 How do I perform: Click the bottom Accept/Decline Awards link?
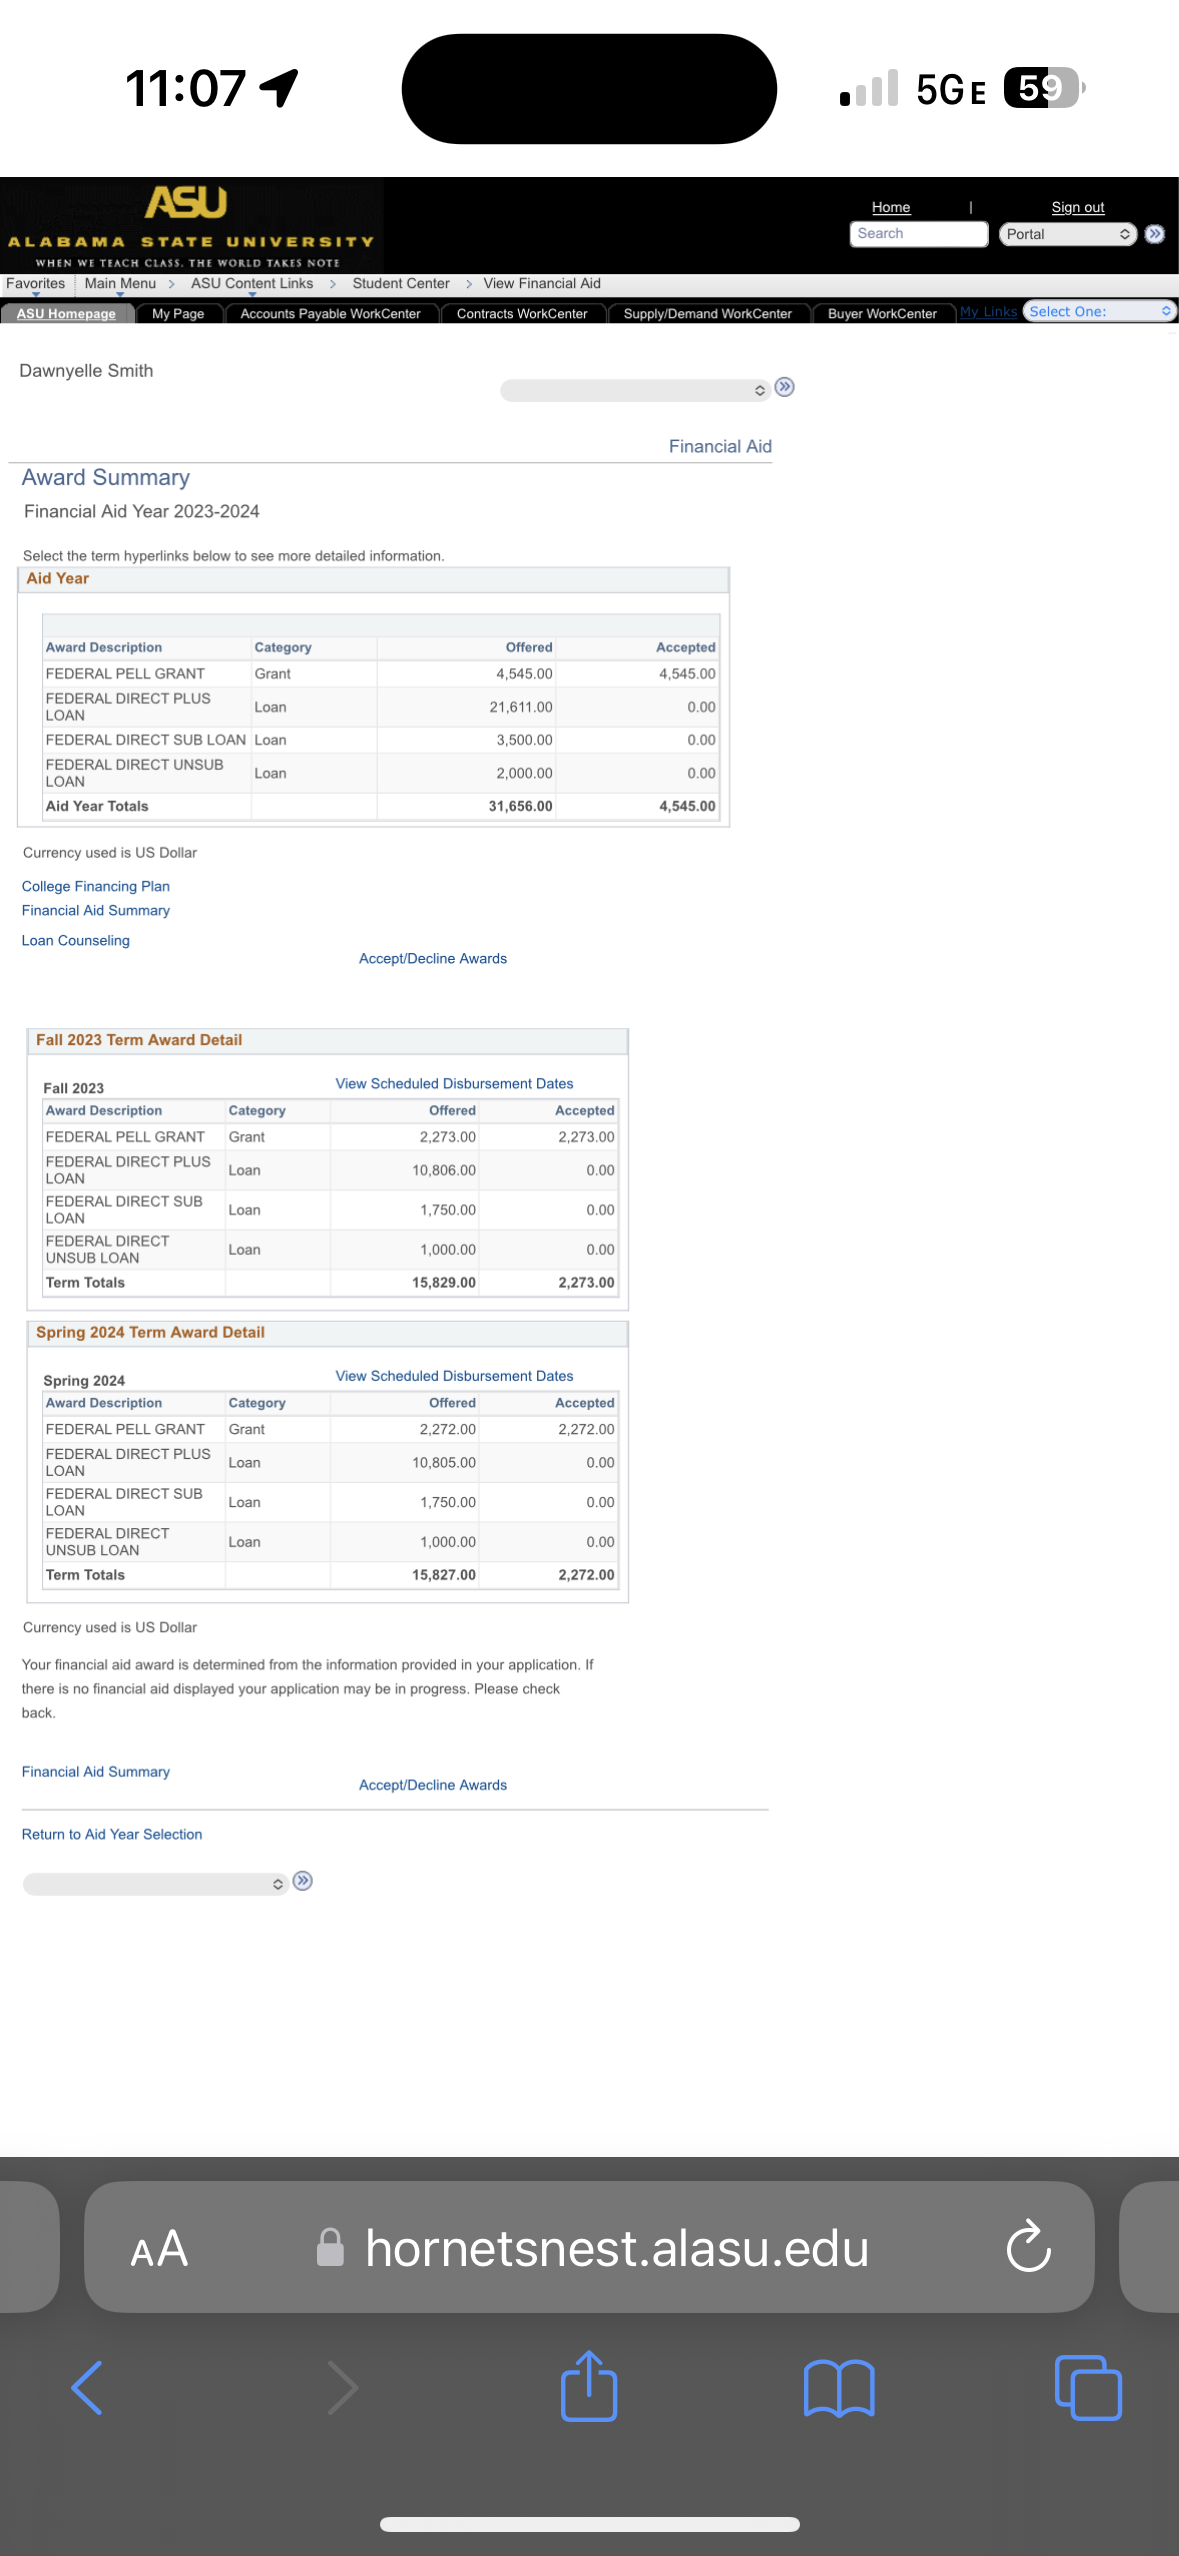click(433, 1785)
